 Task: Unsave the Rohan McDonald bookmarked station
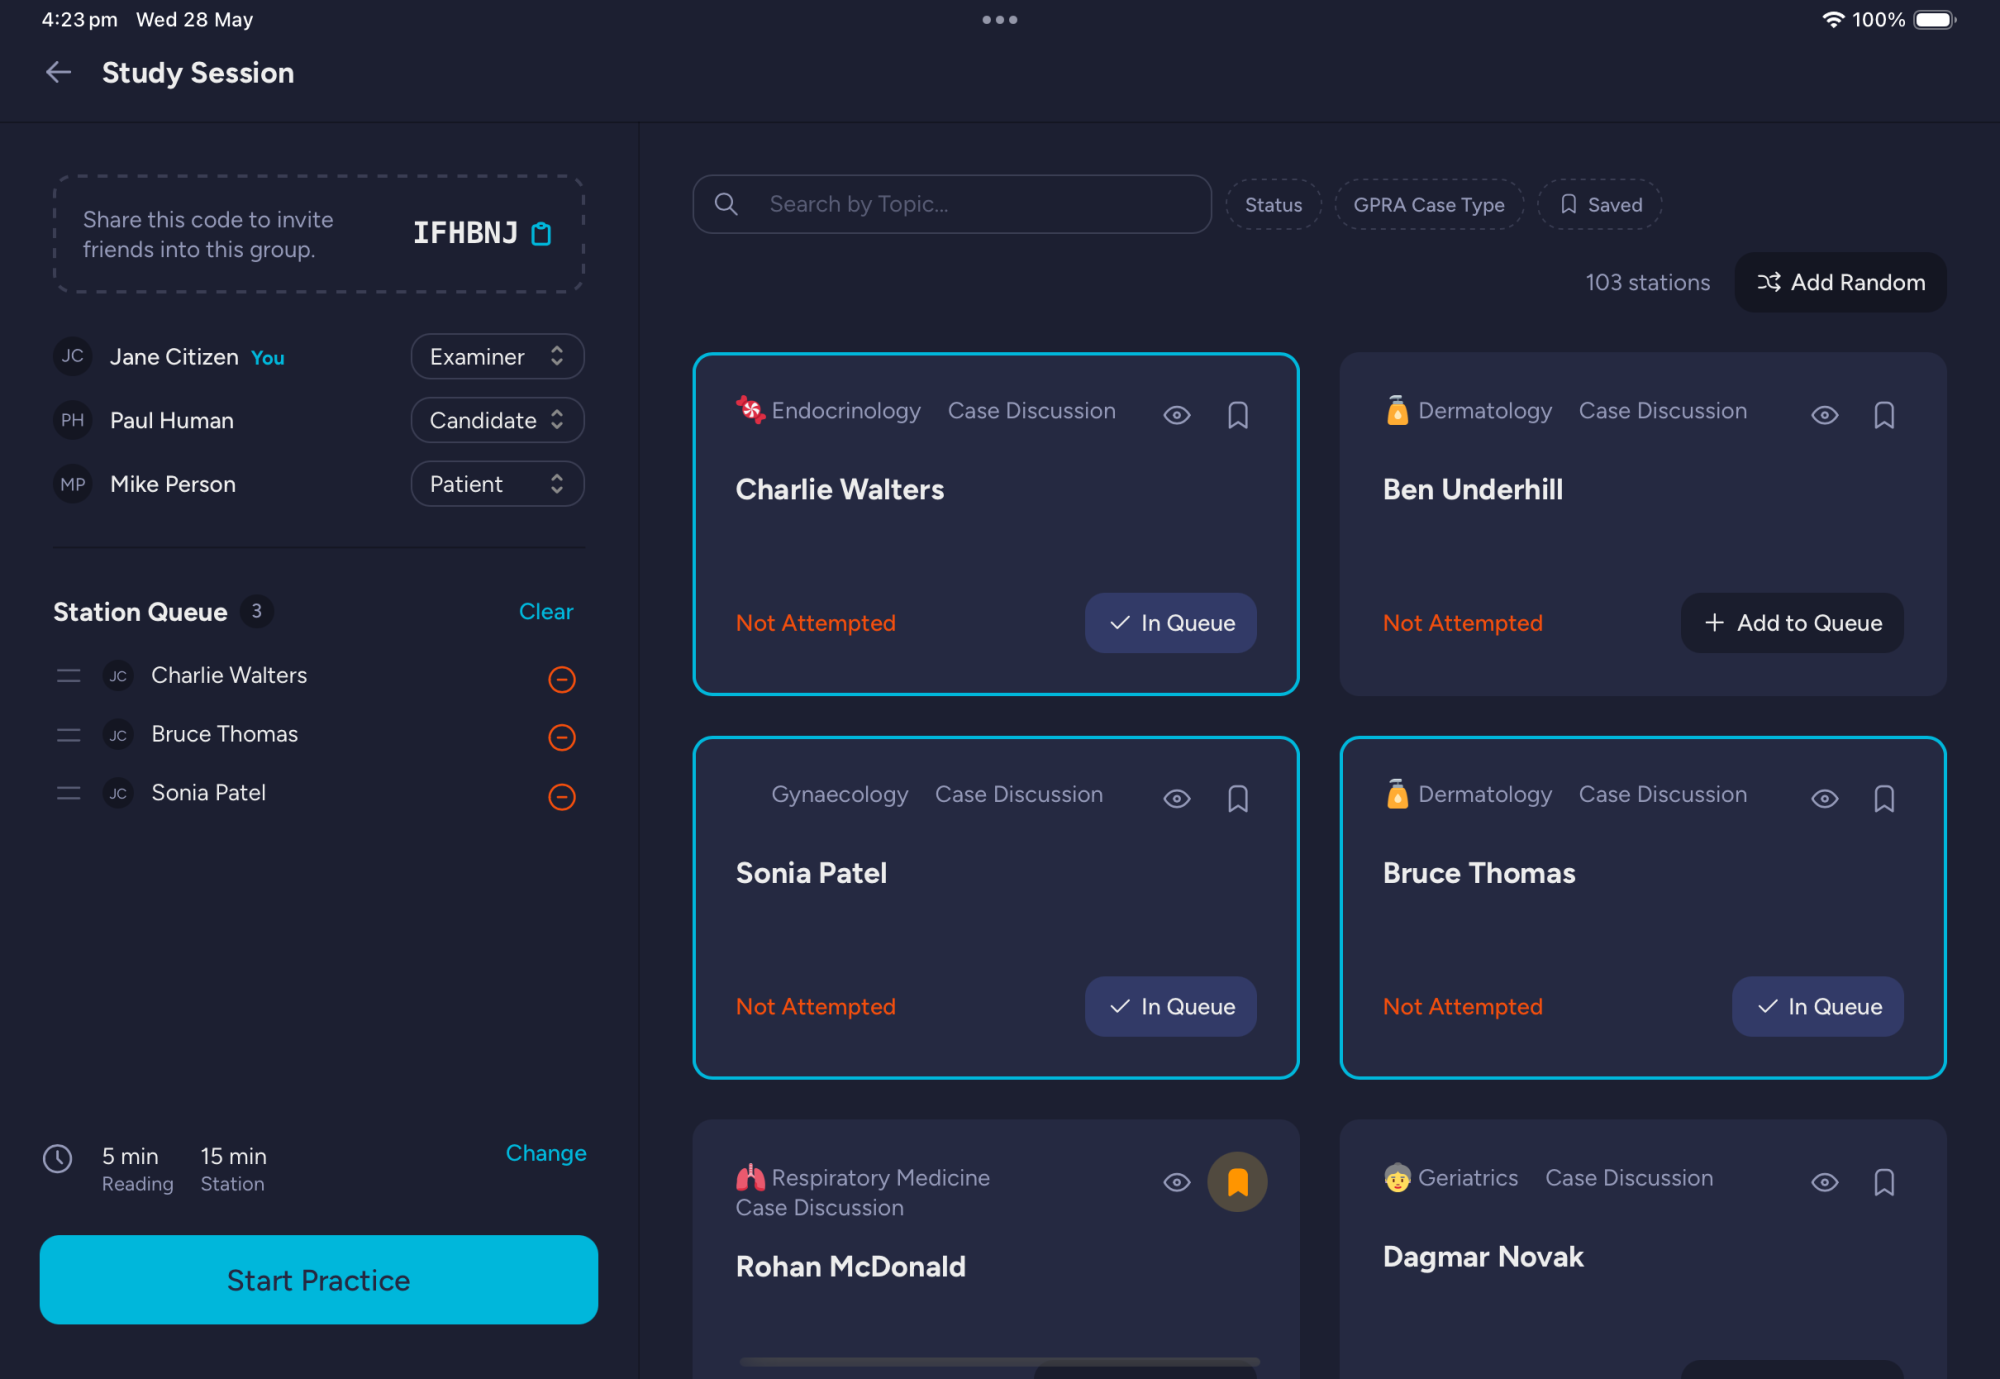point(1238,1182)
